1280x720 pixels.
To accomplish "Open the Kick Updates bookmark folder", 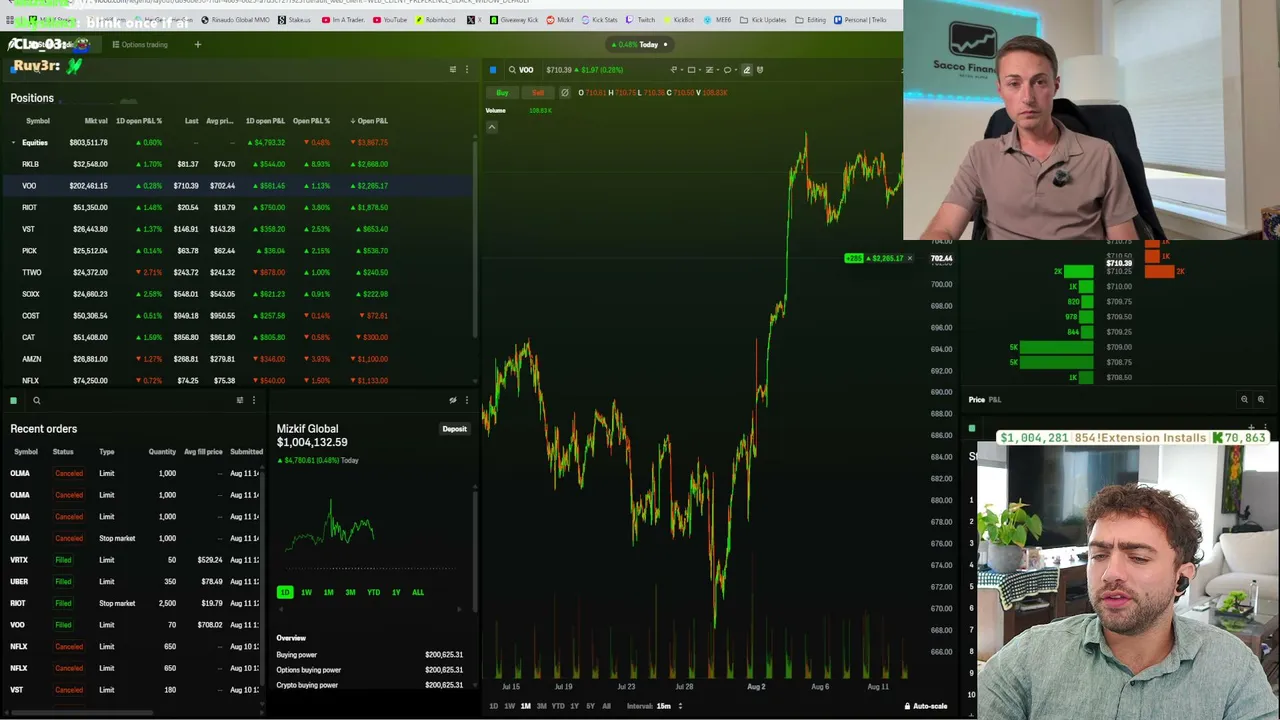I will click(x=763, y=20).
